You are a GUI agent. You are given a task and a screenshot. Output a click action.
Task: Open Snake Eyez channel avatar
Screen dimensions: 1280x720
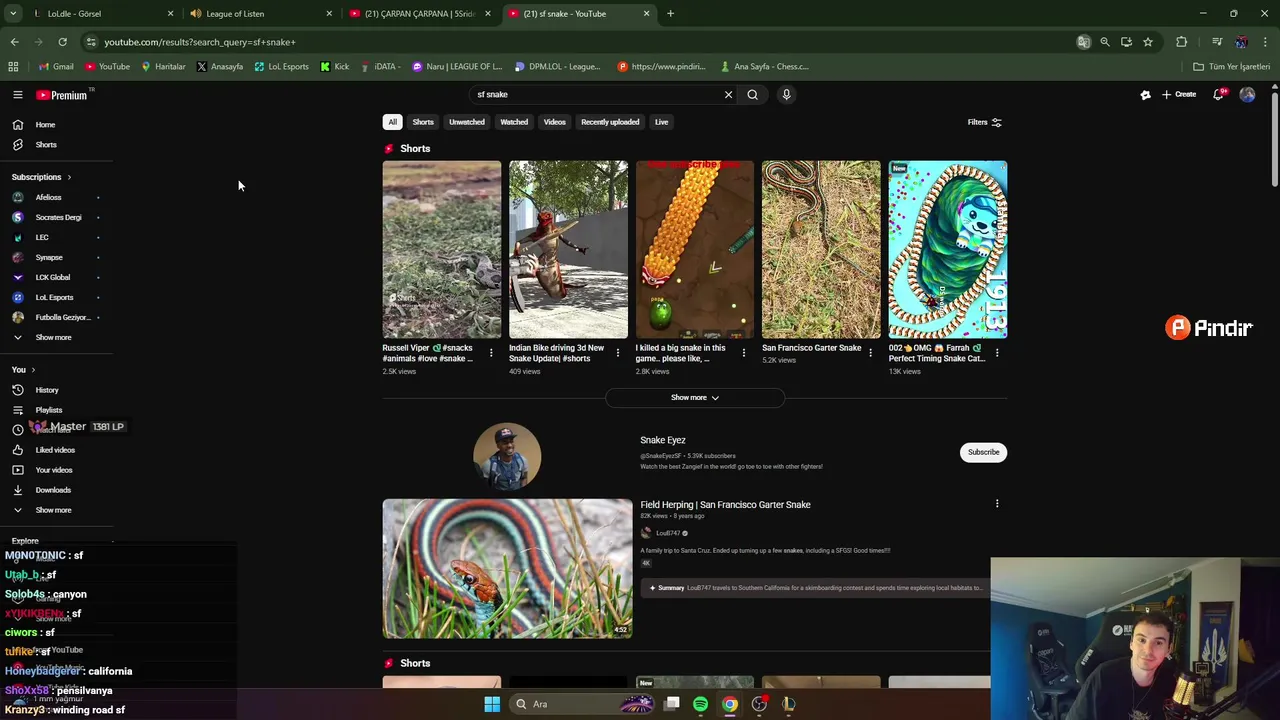(507, 456)
